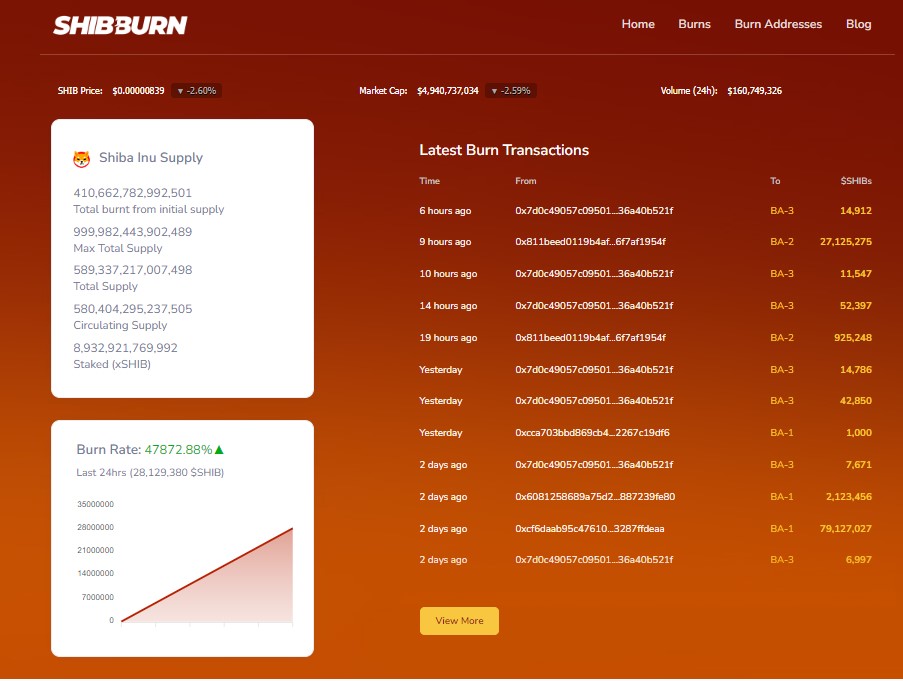Click the $SHIBs column header
This screenshot has height=681, width=903.
pyautogui.click(x=856, y=181)
